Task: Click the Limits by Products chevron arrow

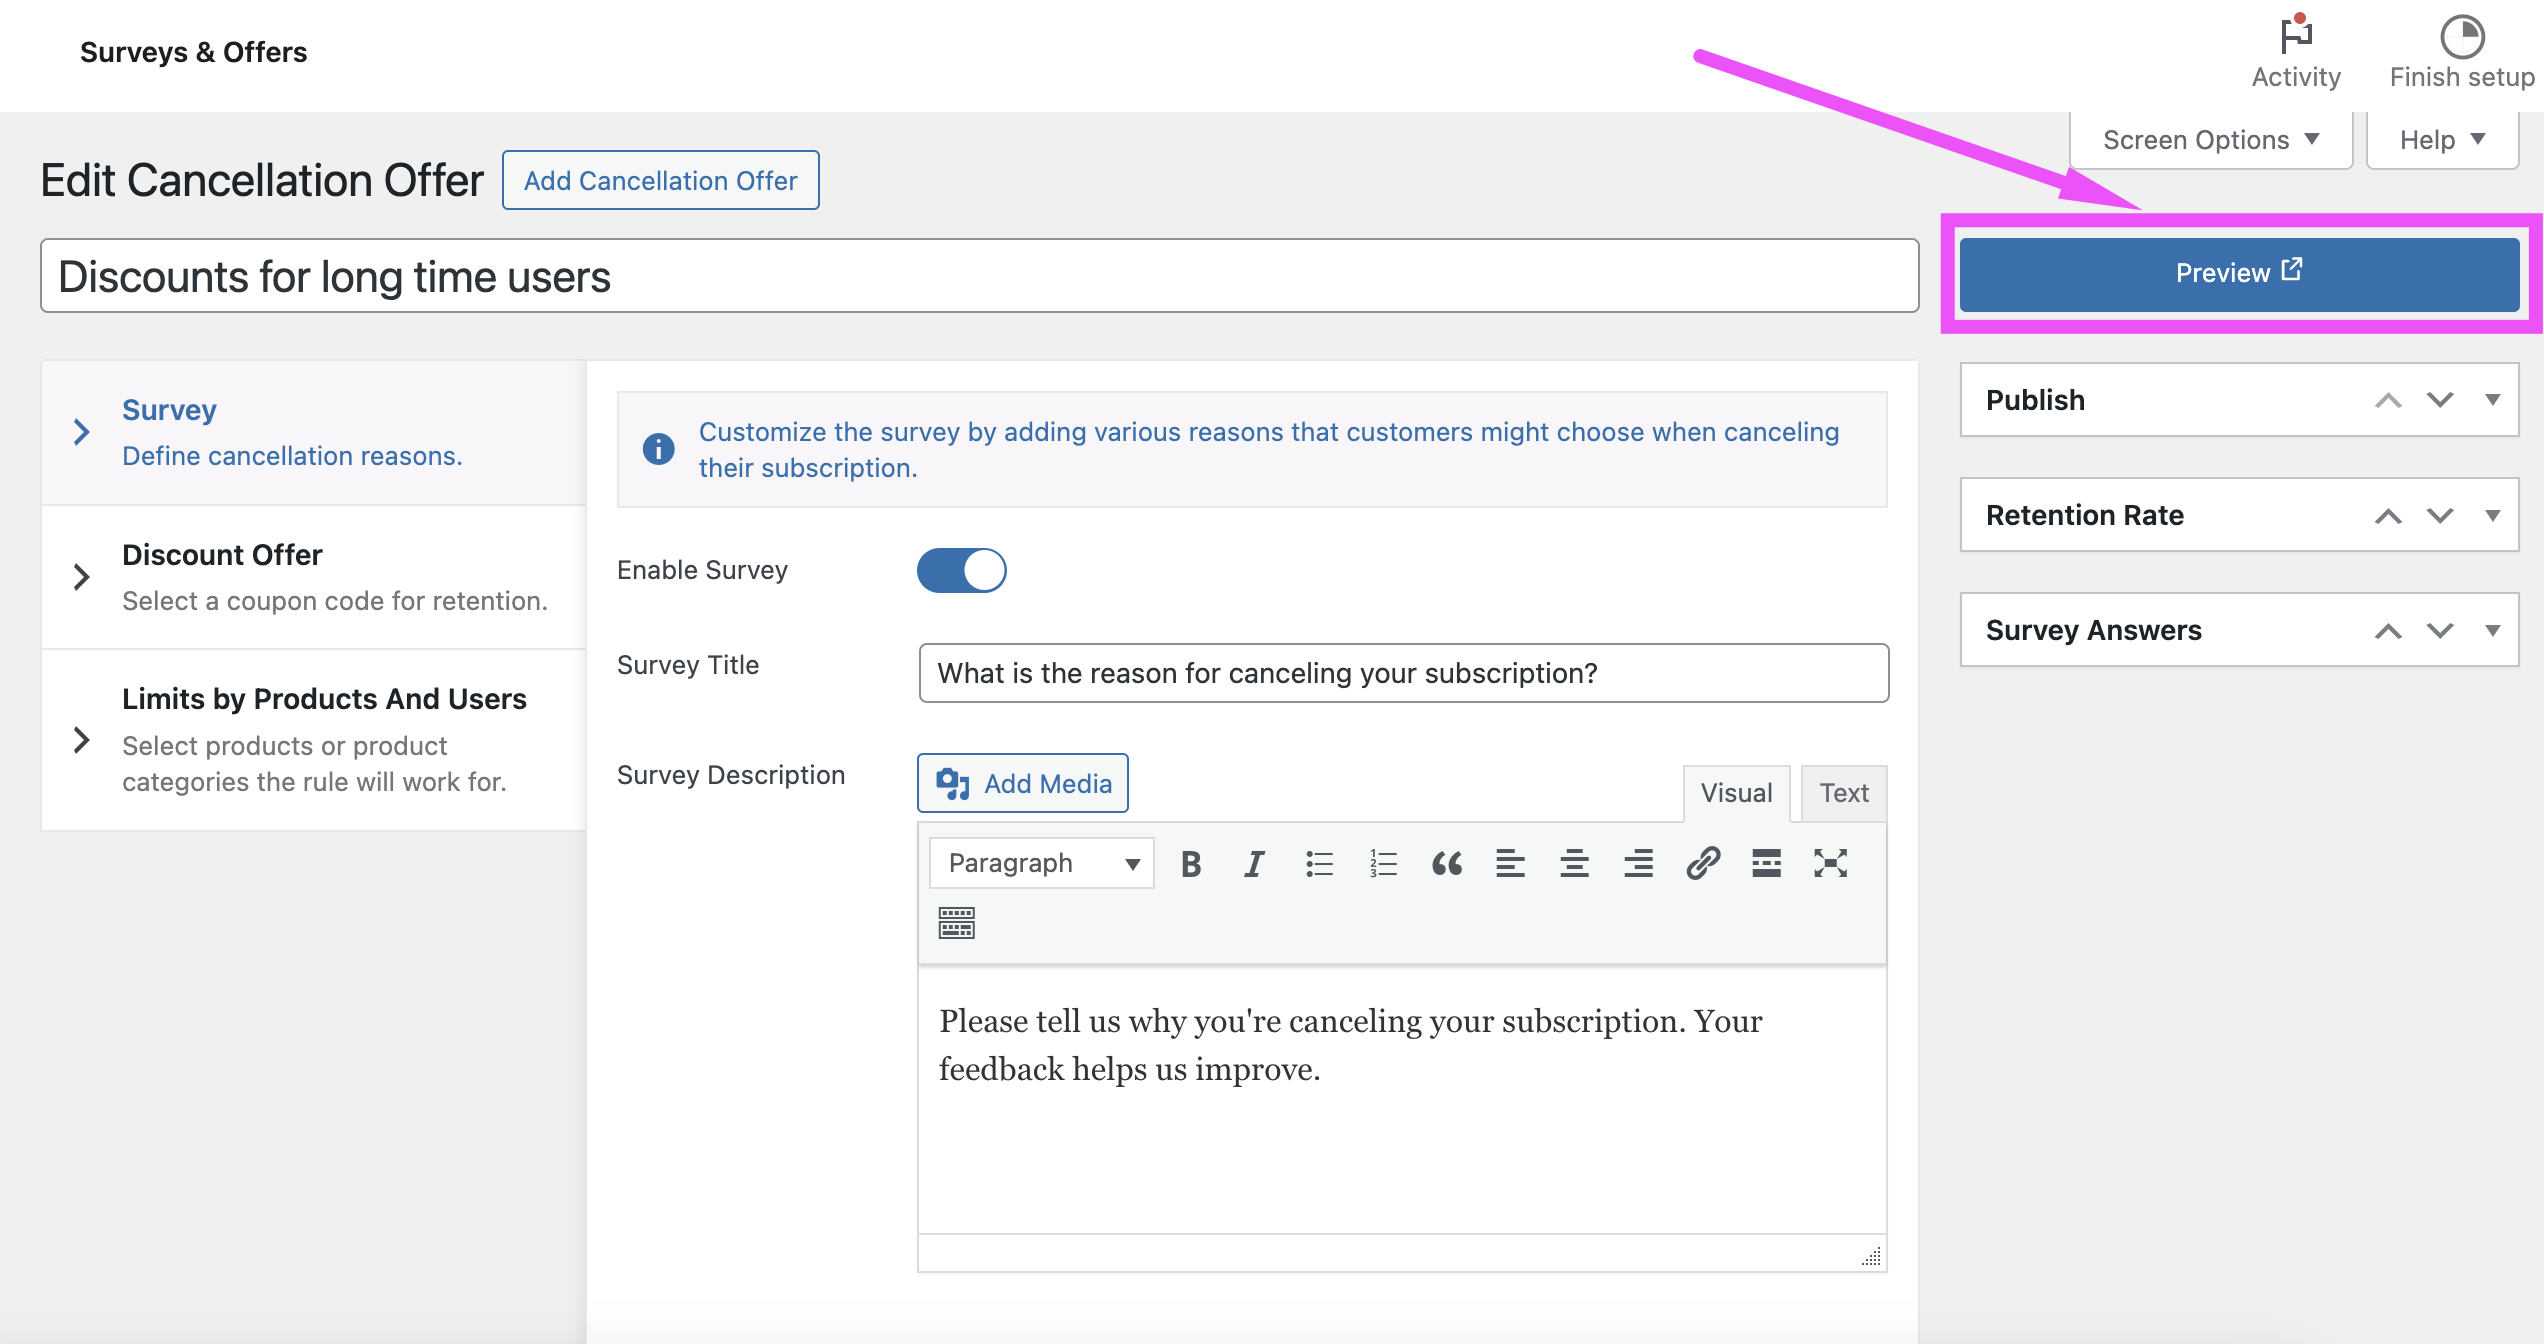Action: [x=82, y=740]
